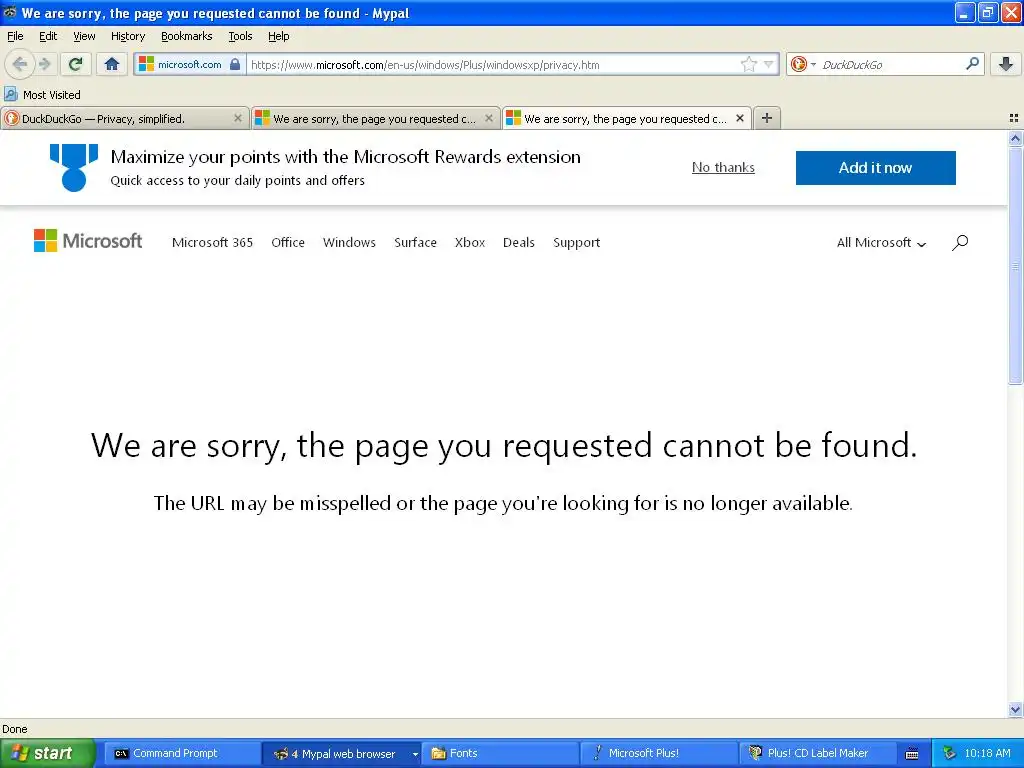The width and height of the screenshot is (1024, 768).
Task: Bookmark this page with the star icon
Action: coord(748,64)
